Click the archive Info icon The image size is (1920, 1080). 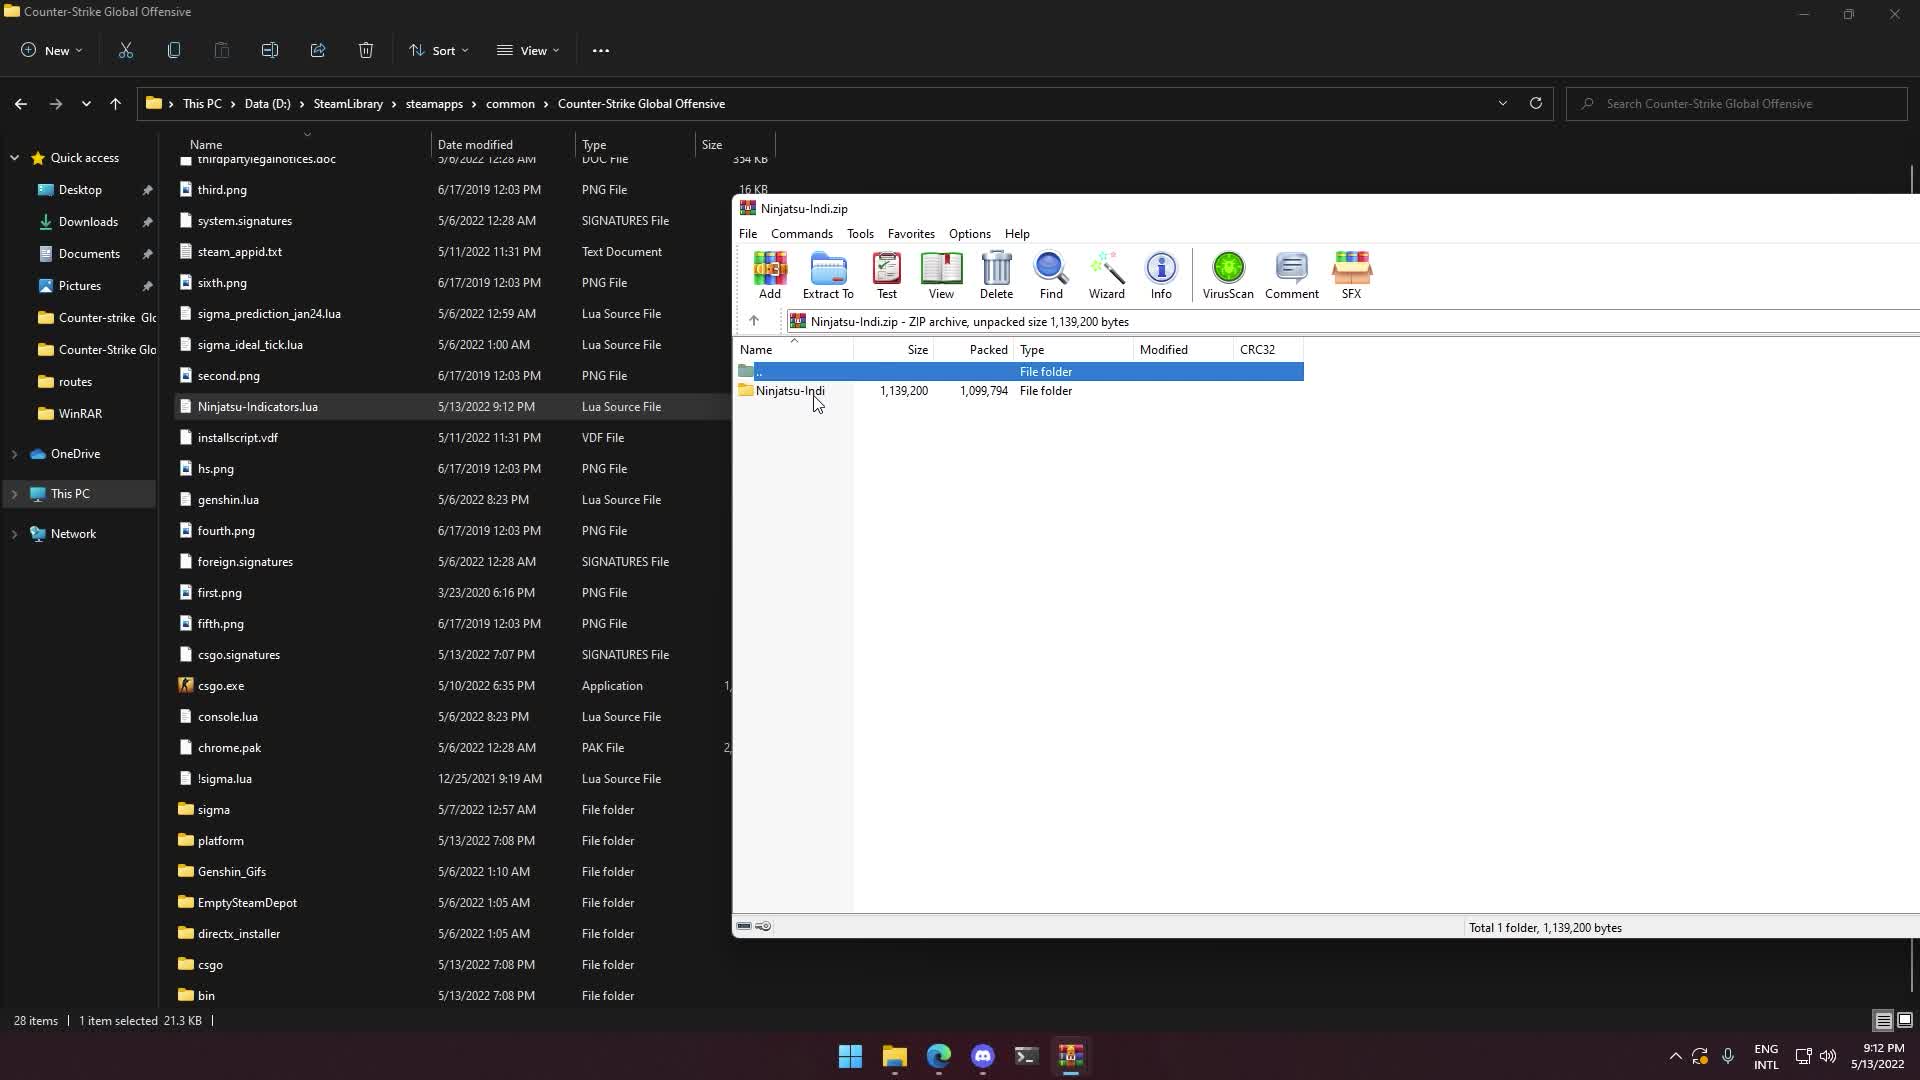[x=1160, y=275]
